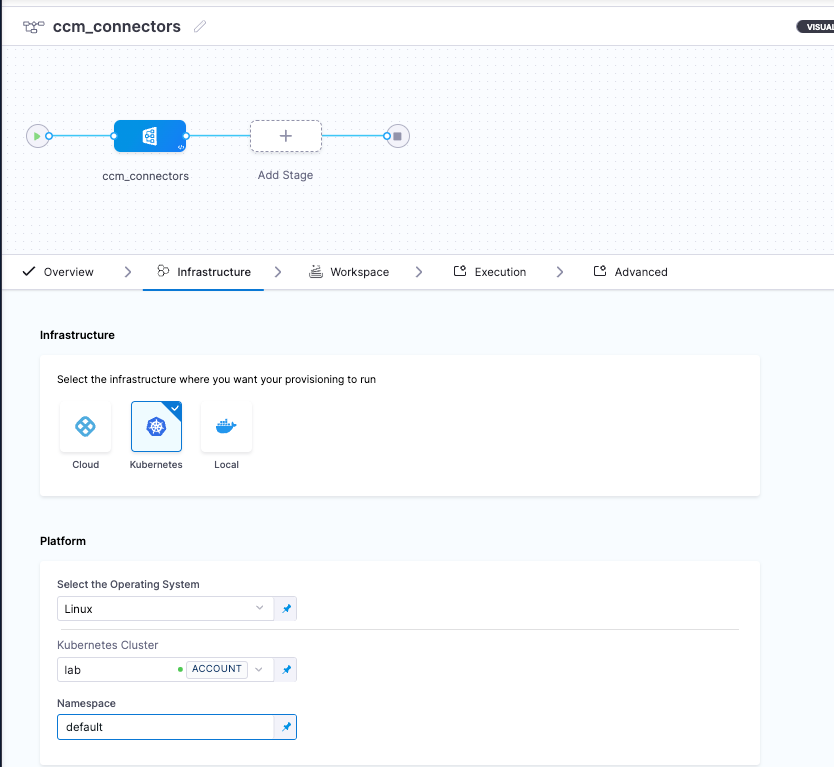Click the pipeline end stop node

397,136
